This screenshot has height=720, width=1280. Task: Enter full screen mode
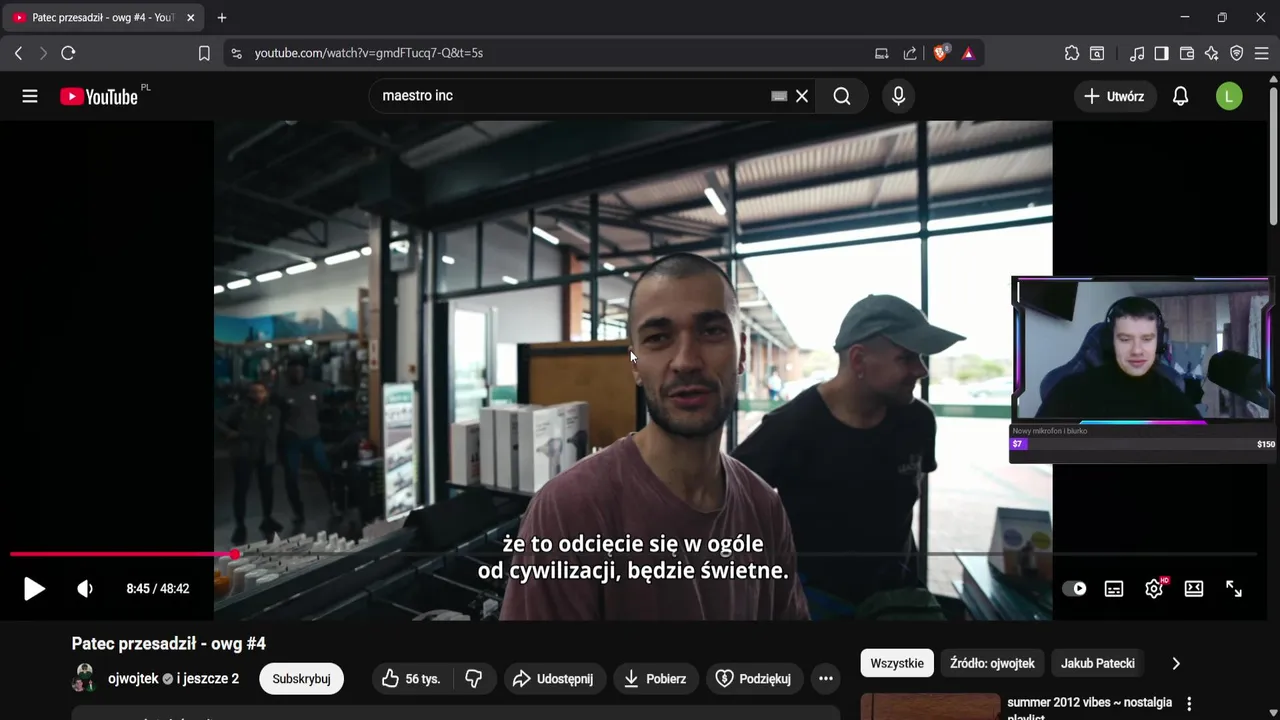coord(1234,589)
